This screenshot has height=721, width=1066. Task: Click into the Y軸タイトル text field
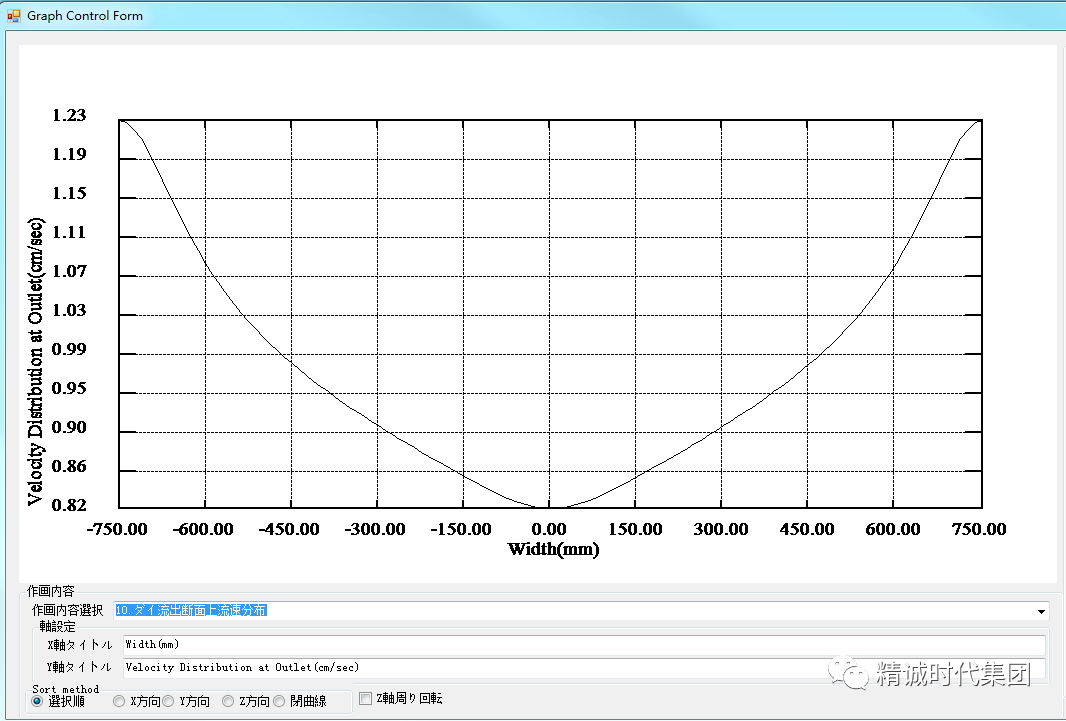coord(584,667)
